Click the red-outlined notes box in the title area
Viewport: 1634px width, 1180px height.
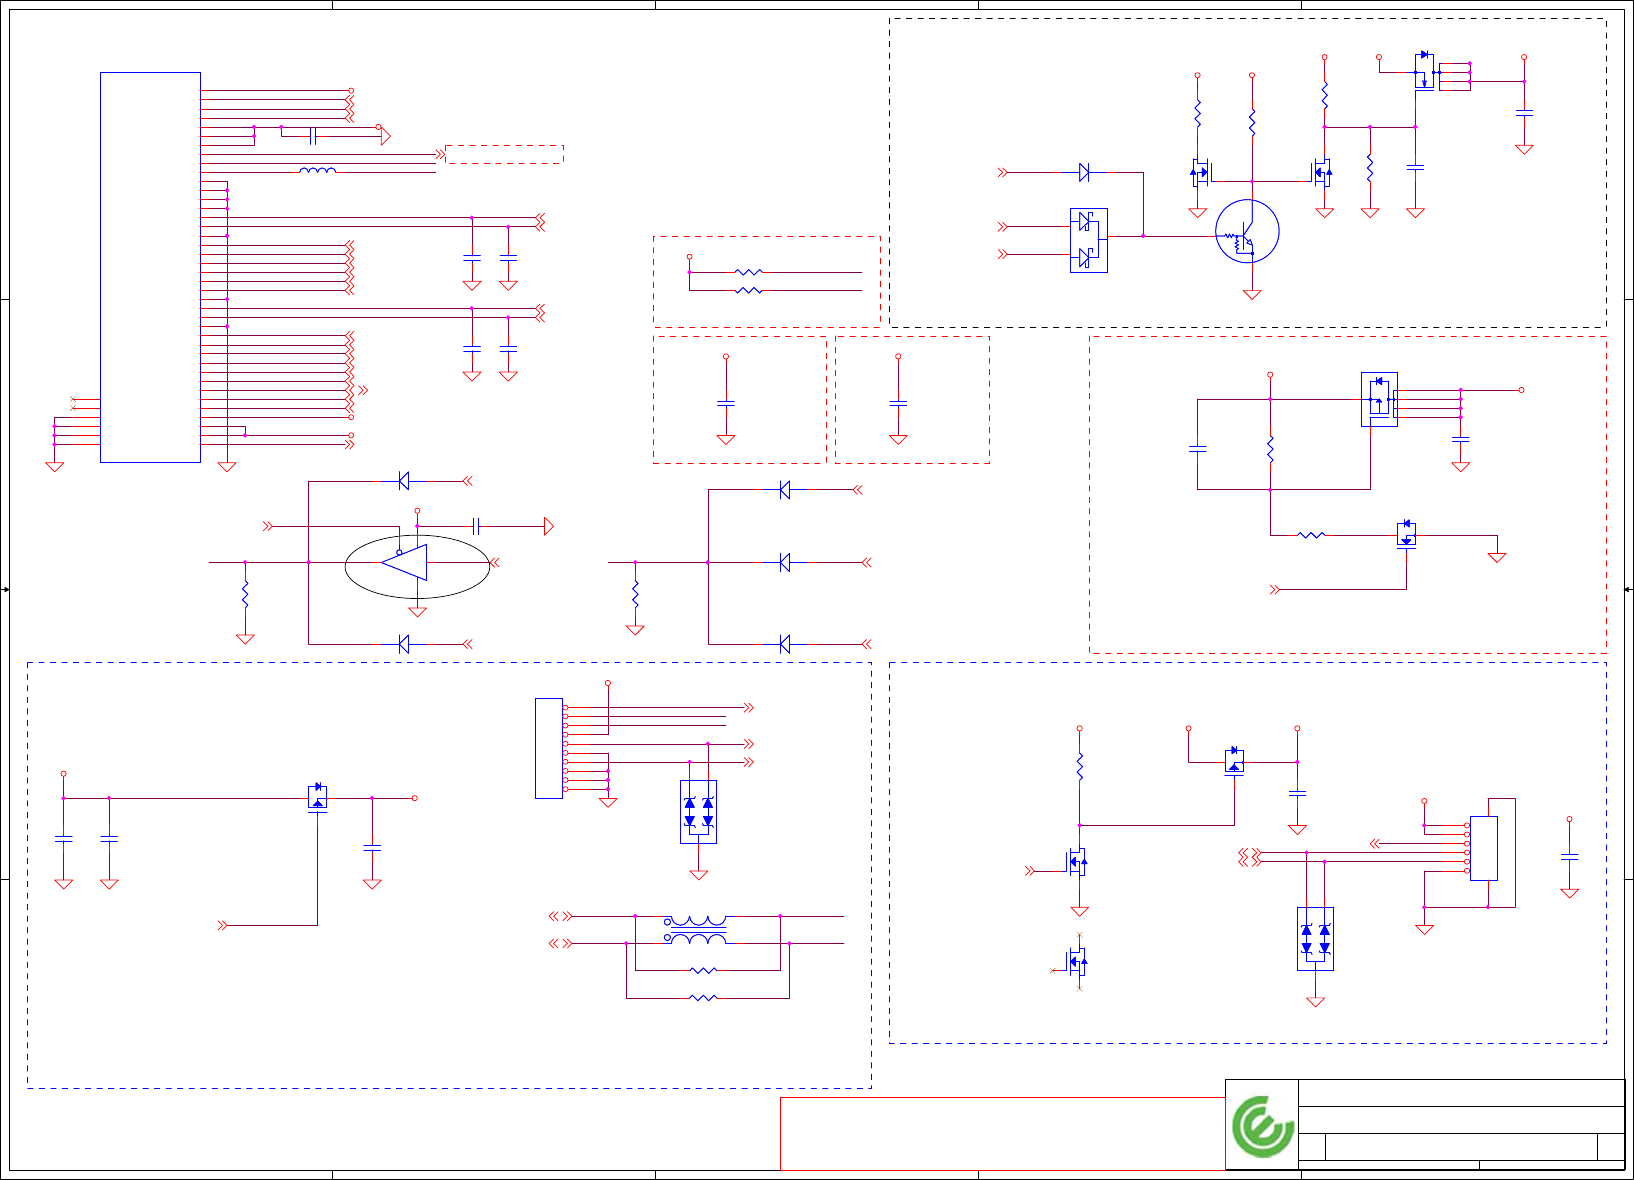pos(1002,1134)
